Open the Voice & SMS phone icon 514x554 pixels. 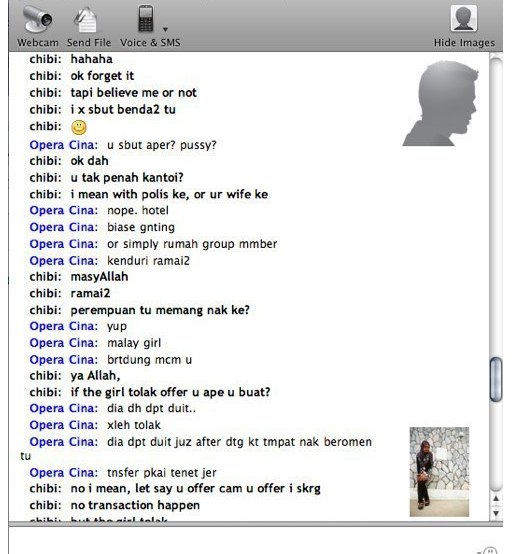click(x=146, y=18)
